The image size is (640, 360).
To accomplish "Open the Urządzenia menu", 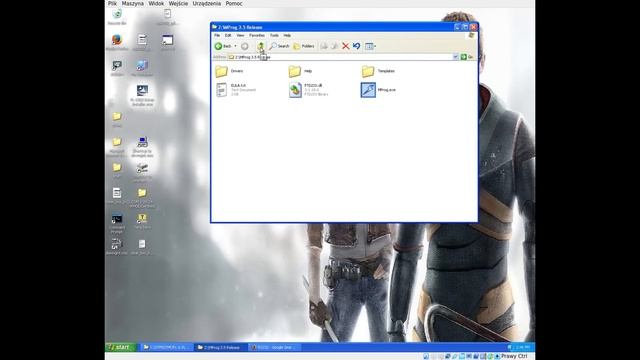I will pos(207,3).
